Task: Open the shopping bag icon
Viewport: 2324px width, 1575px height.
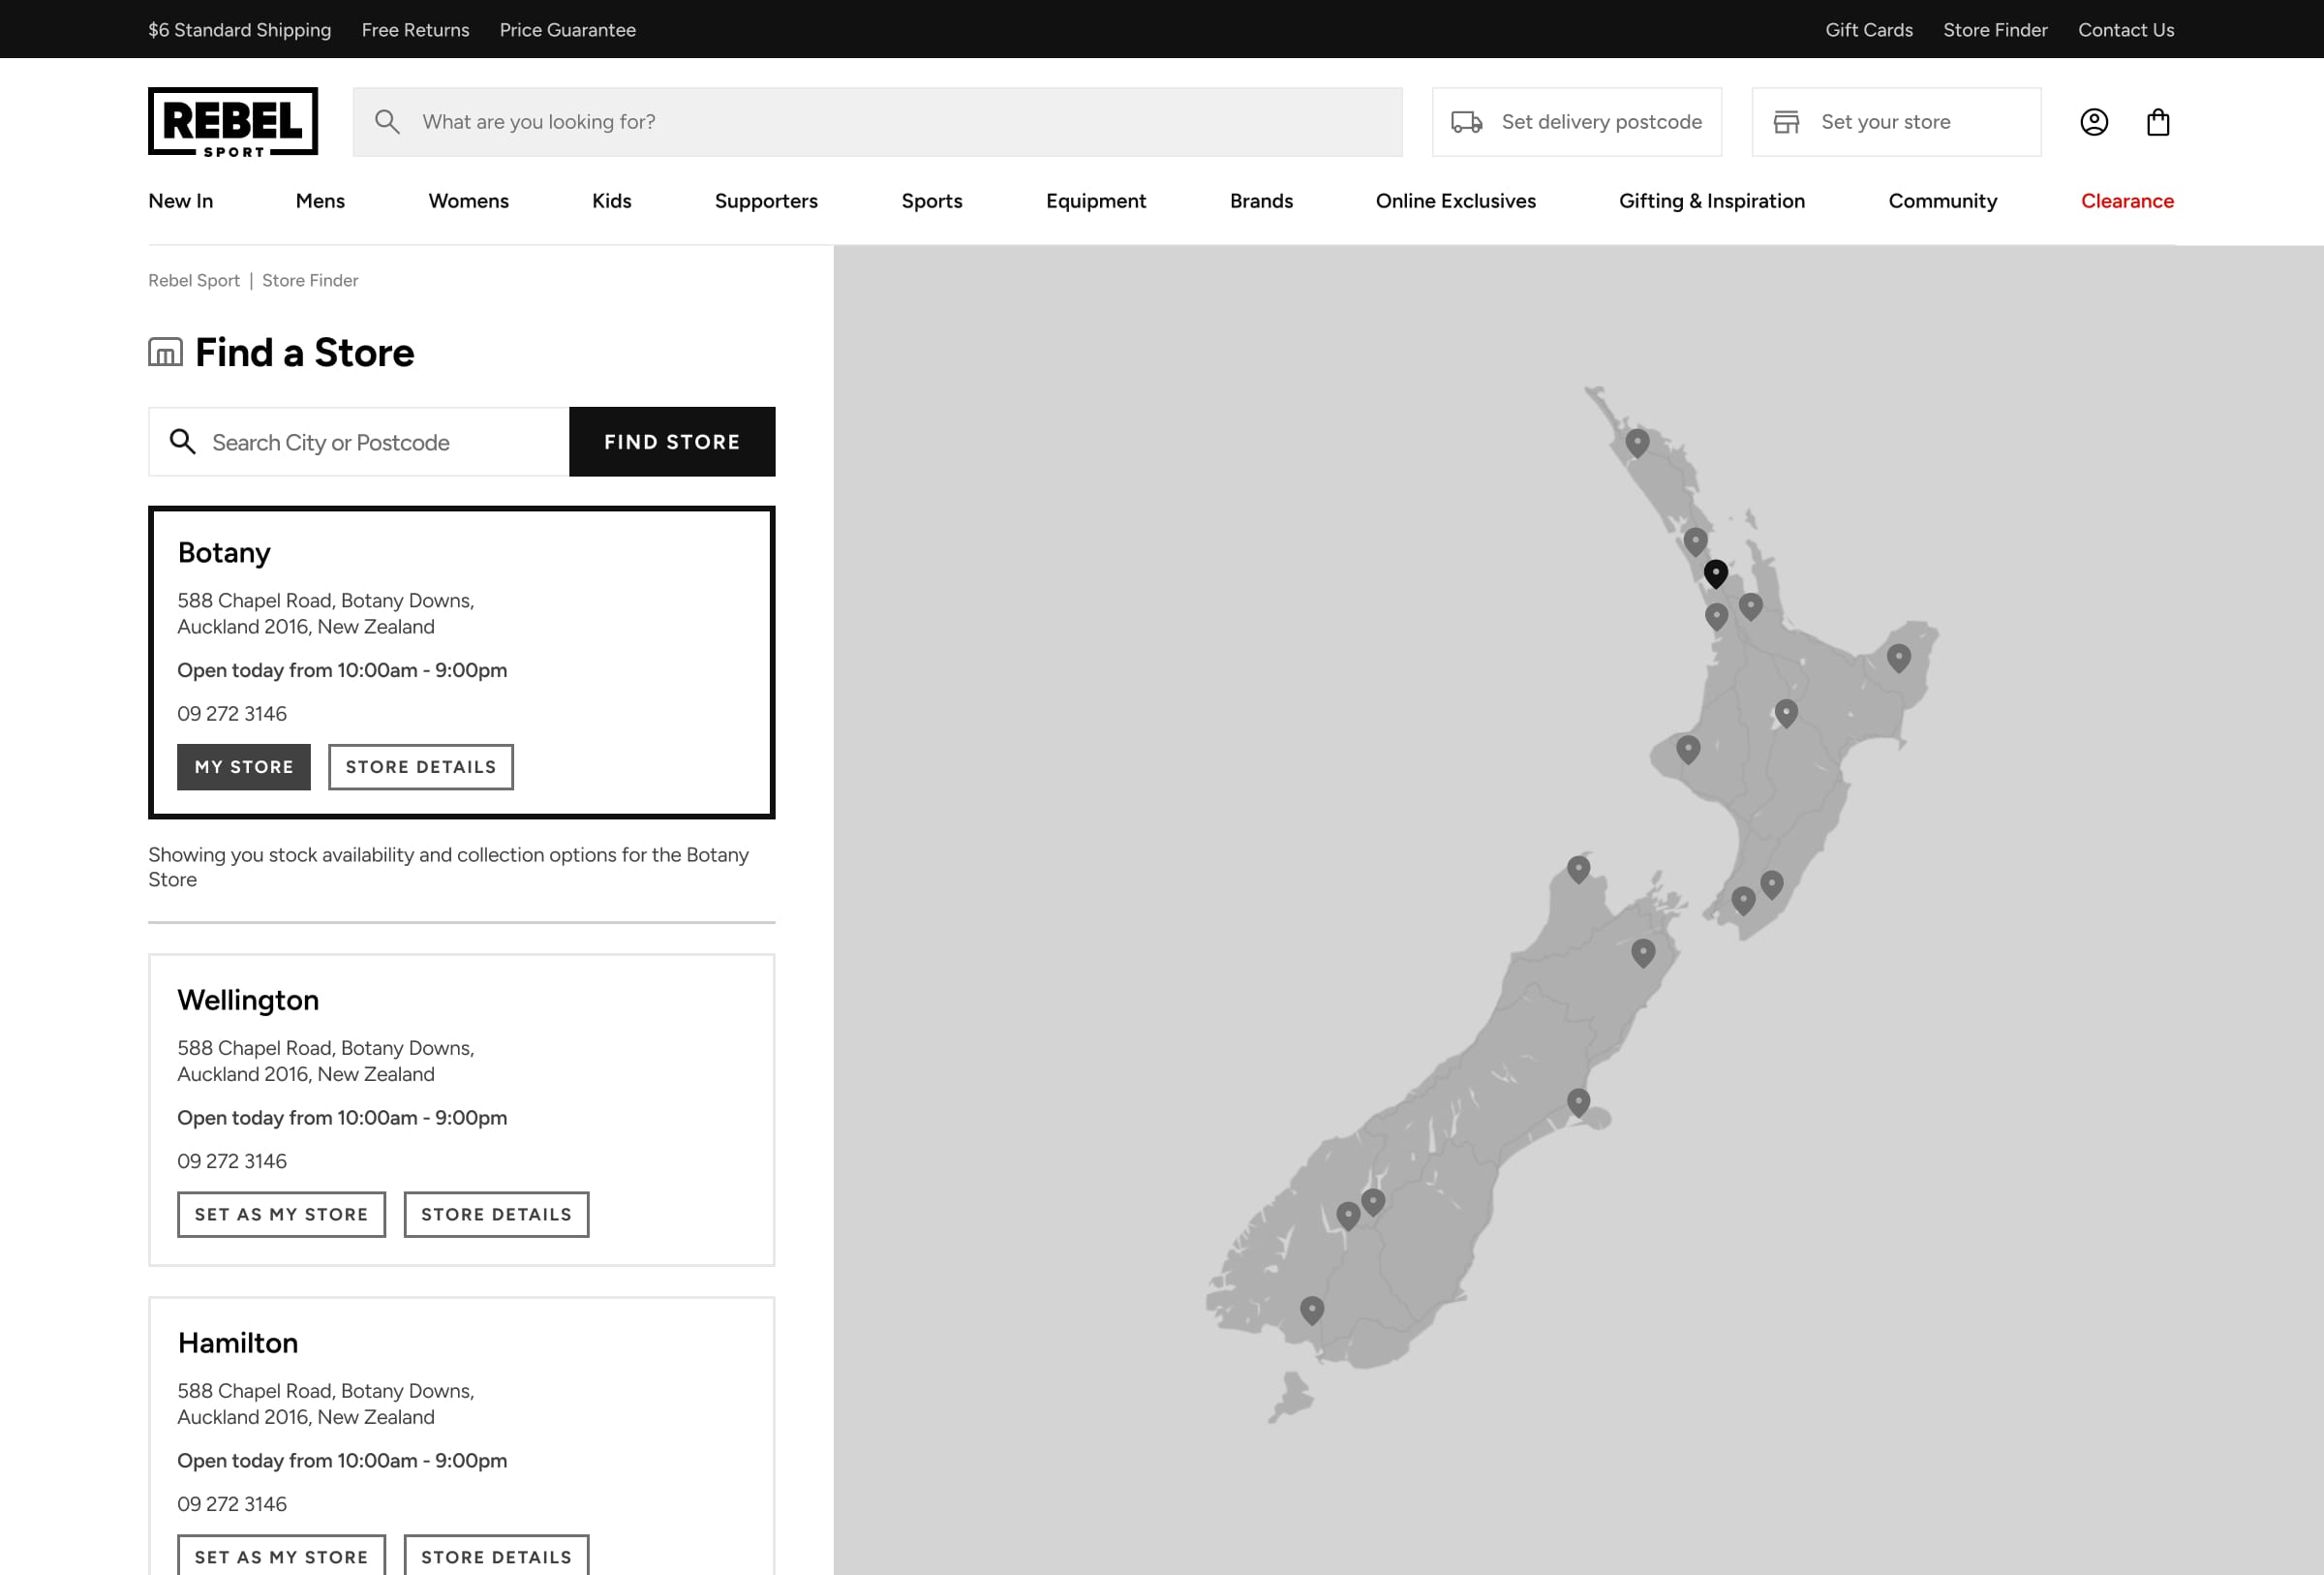Action: click(x=2157, y=122)
